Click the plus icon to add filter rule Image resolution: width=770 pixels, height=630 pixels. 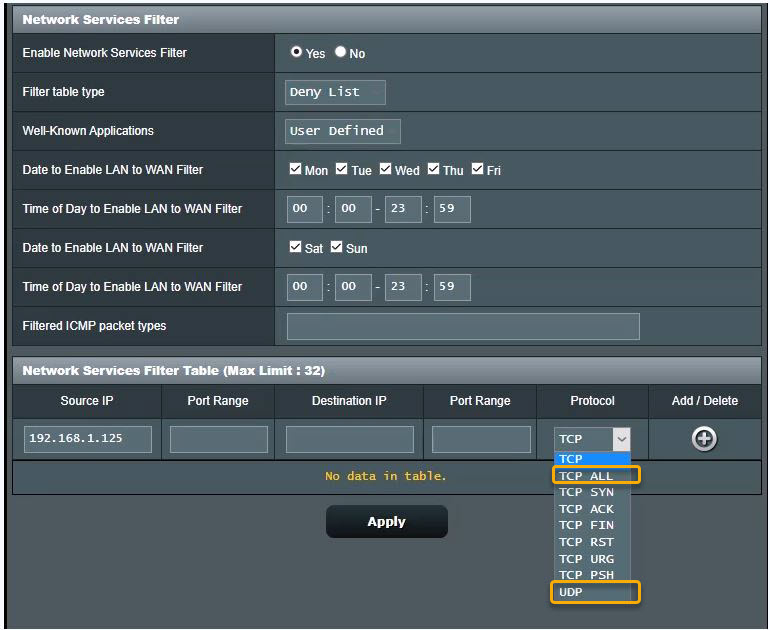coord(704,438)
